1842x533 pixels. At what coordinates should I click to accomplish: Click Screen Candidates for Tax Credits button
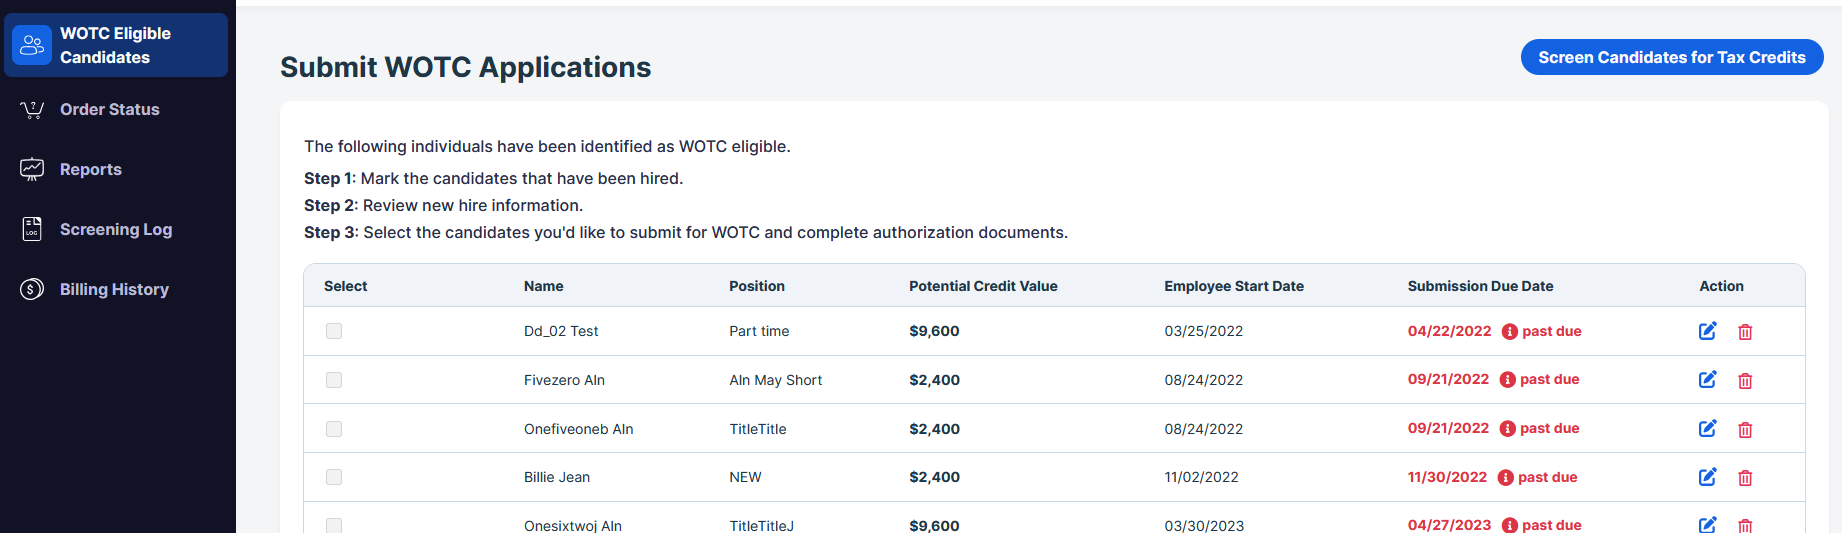point(1672,57)
